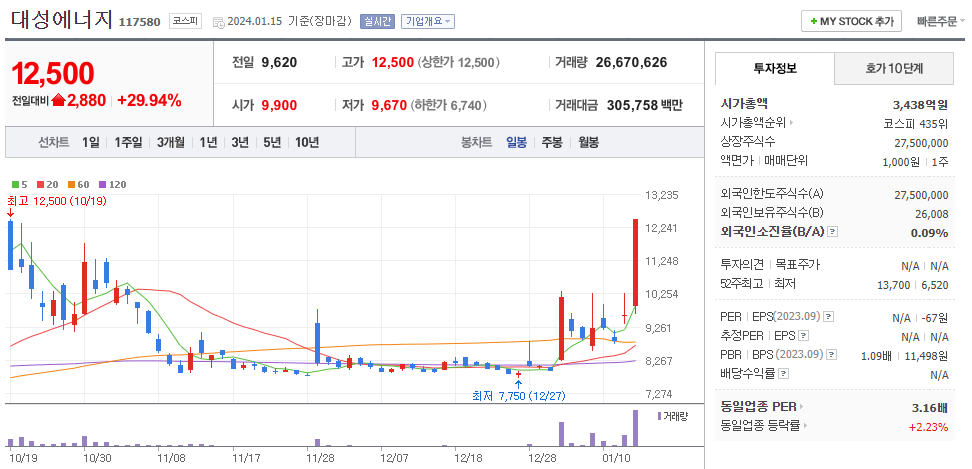Switch to the 투자정보 tab
Screen dimensions: 972x469
point(775,68)
